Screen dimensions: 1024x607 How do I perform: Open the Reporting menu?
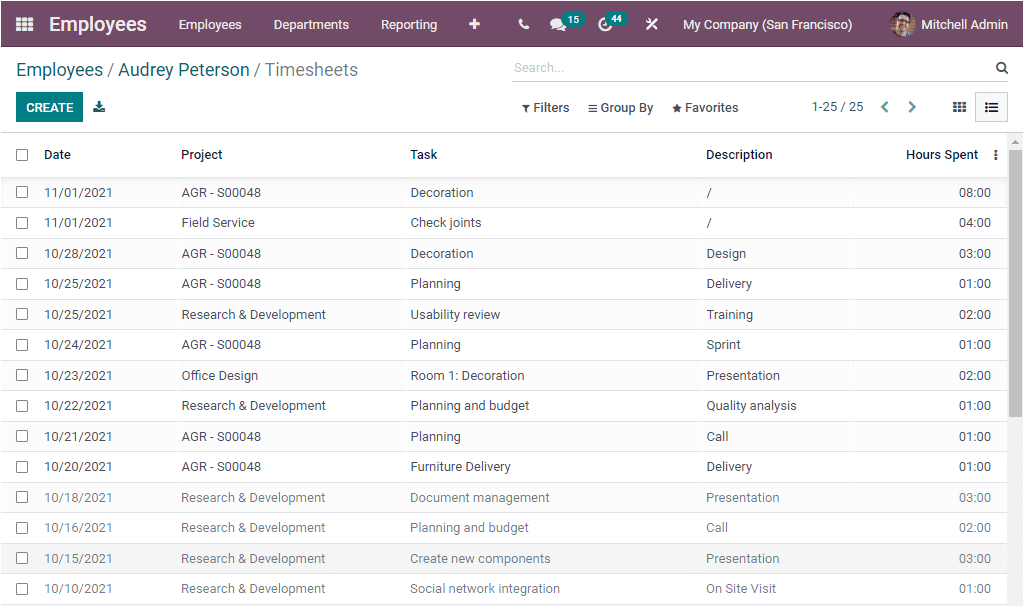click(x=409, y=24)
